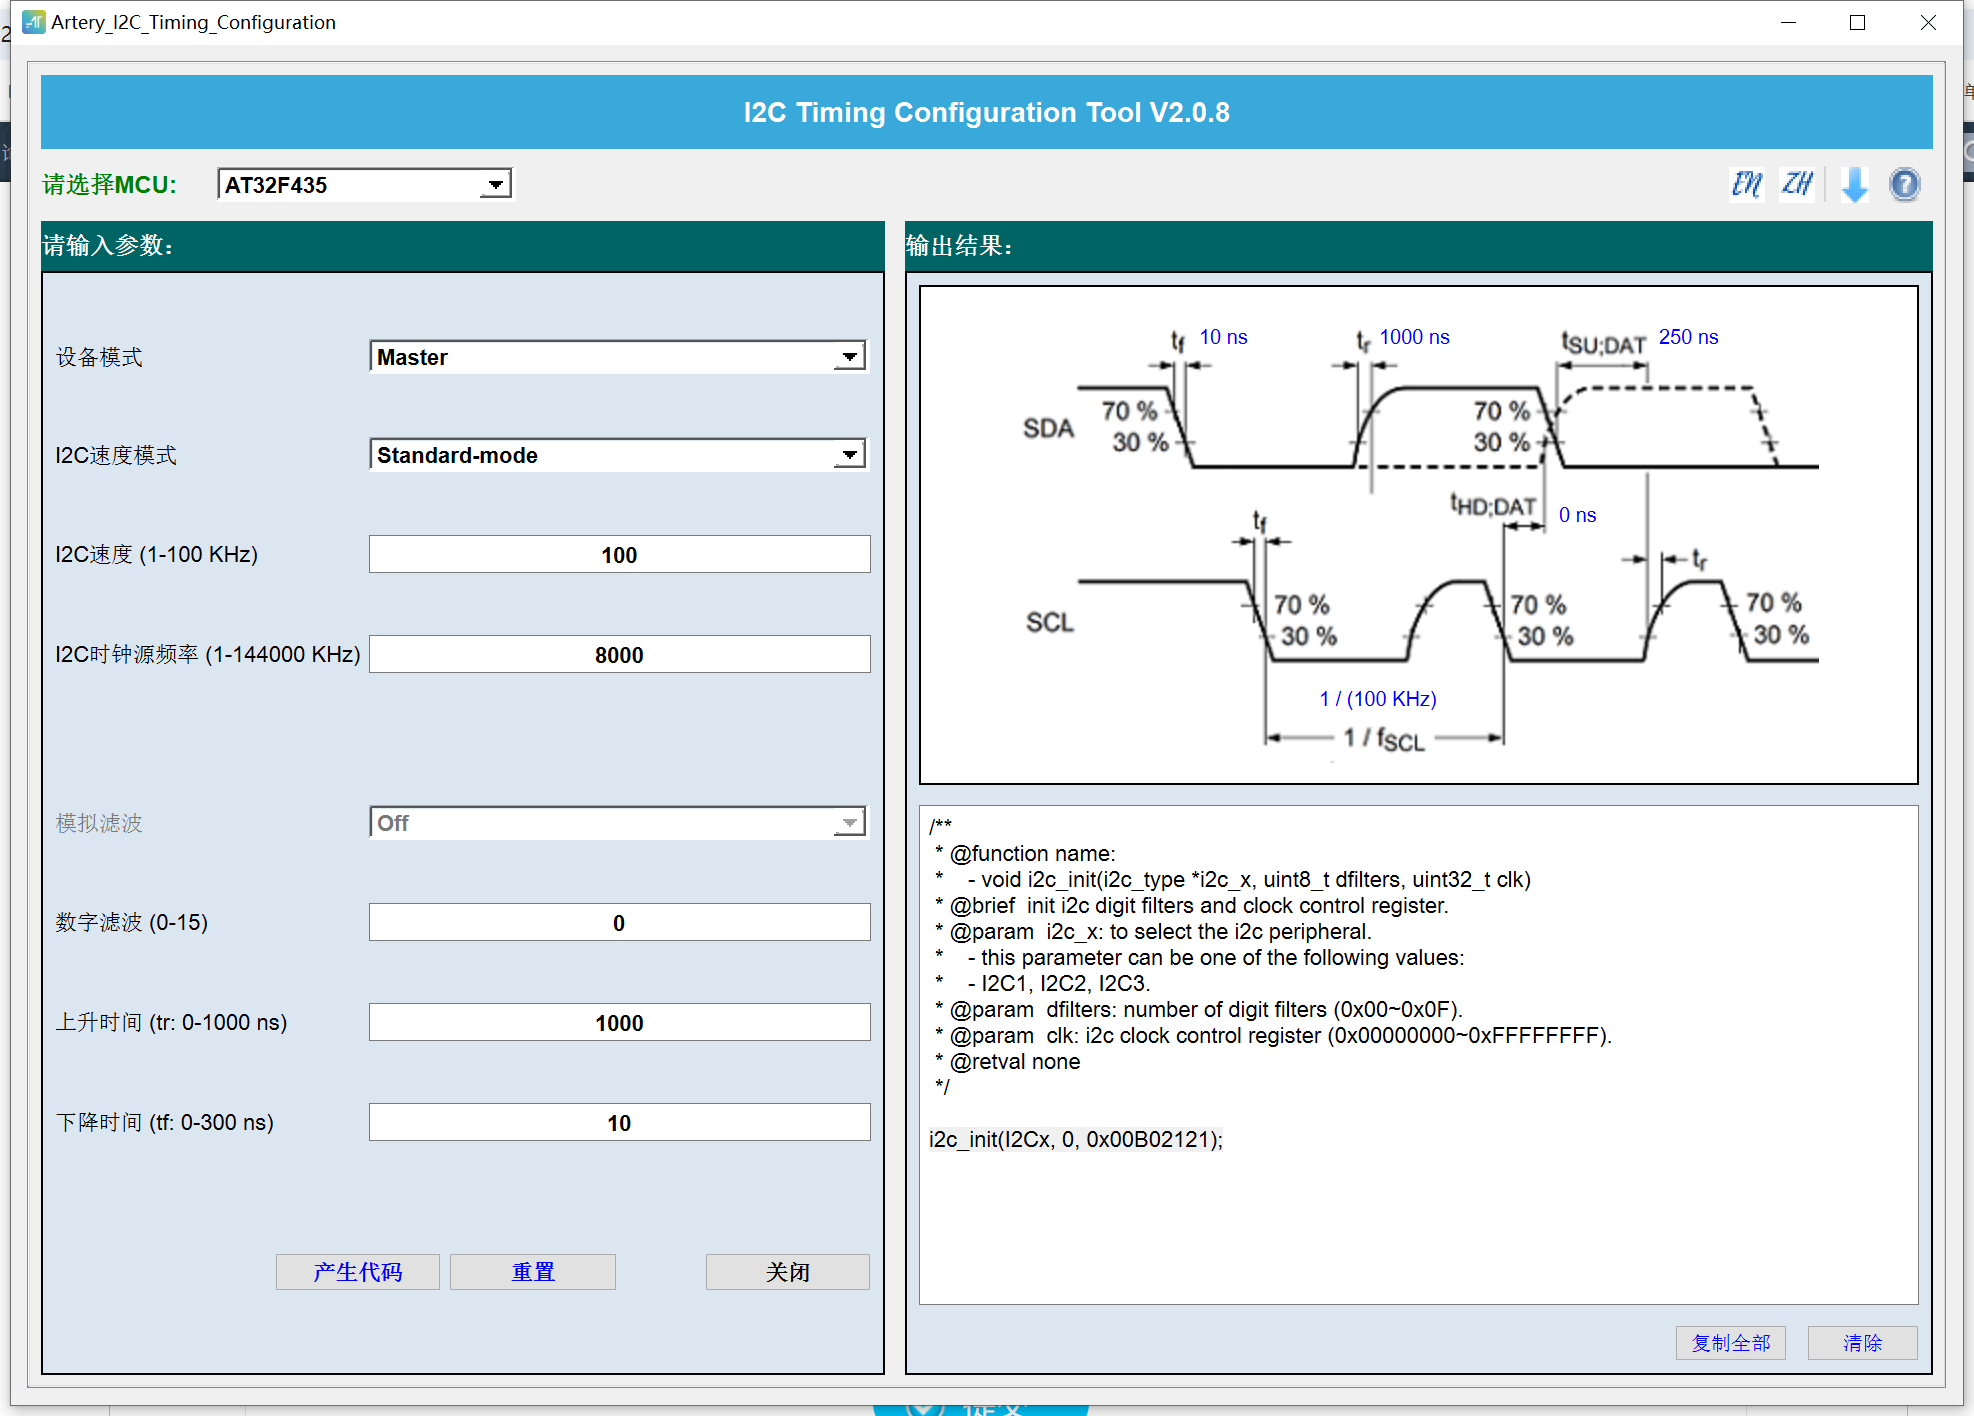Click the '1000 ns' rise time label in diagram
The image size is (1974, 1416).
[1414, 337]
